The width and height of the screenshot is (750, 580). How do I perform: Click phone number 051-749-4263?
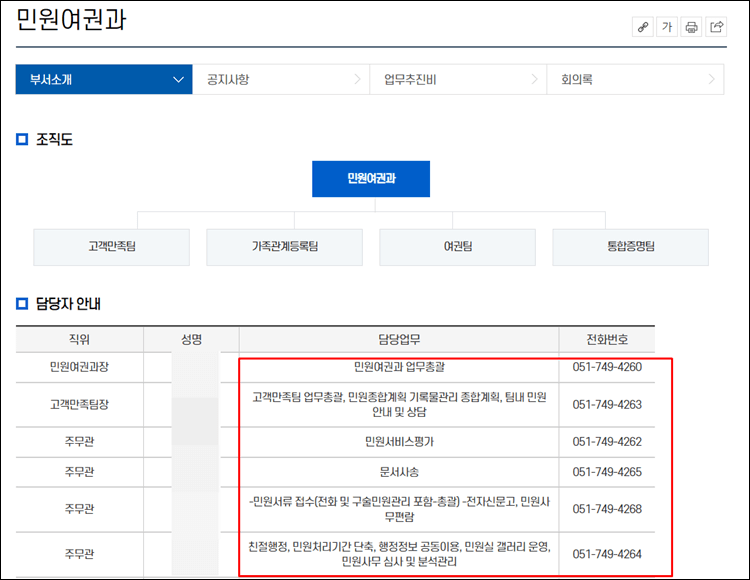[607, 405]
